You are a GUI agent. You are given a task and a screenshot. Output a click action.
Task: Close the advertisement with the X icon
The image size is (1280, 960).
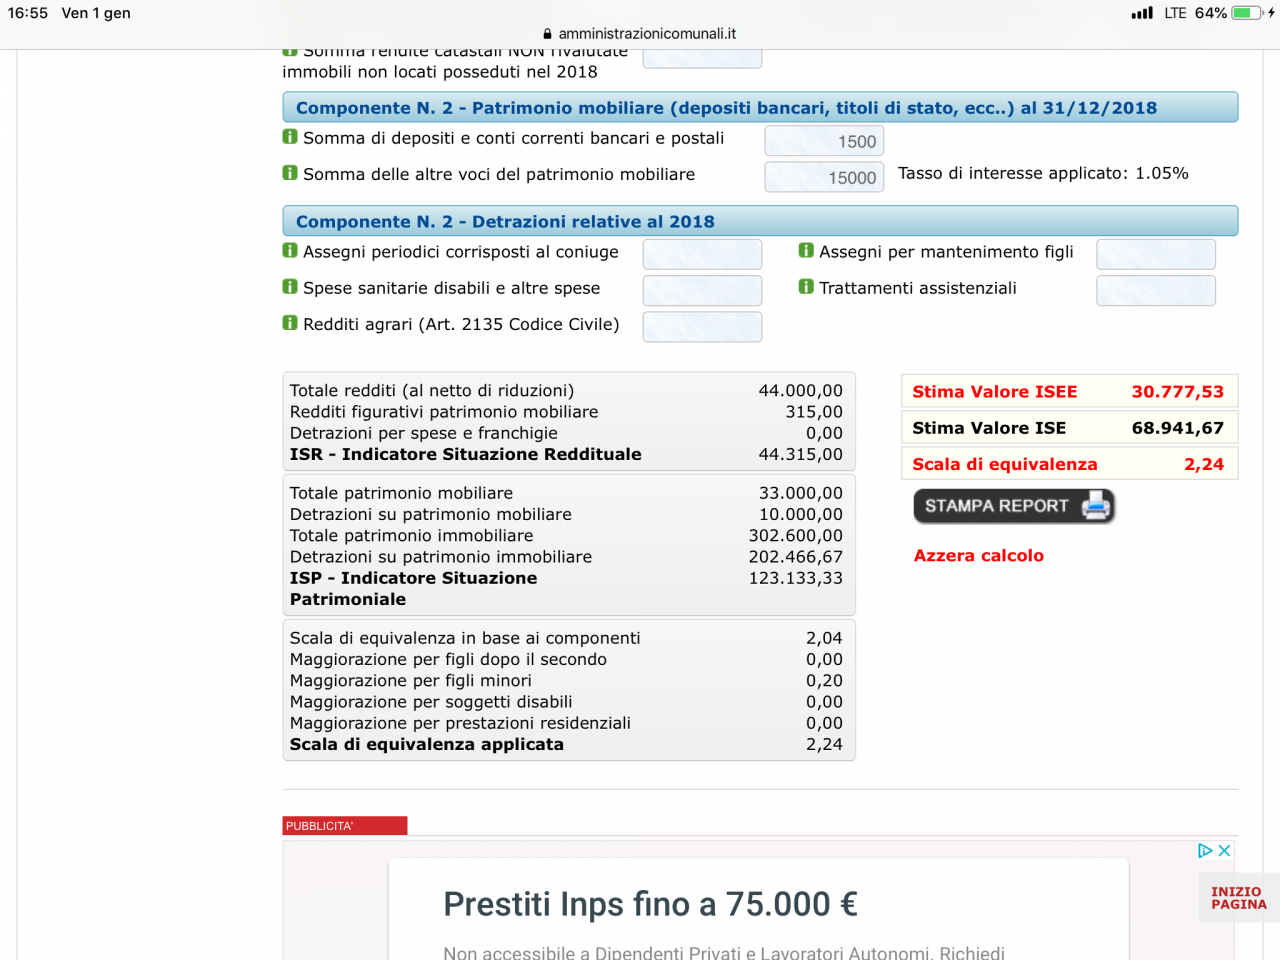(x=1224, y=851)
